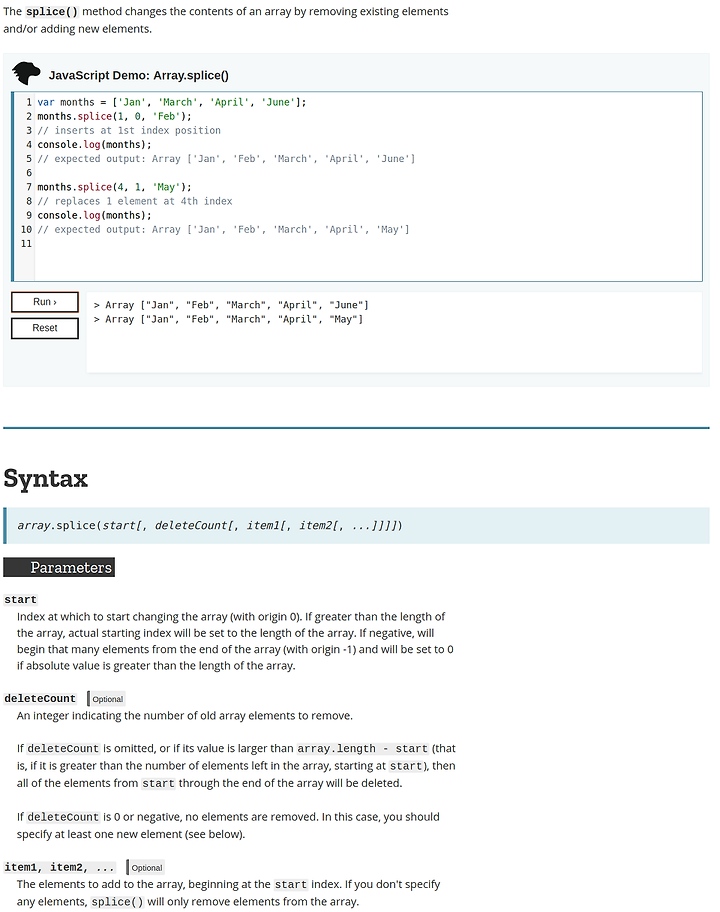Click first console output line ending "June"
720x912 pixels.
click(231, 305)
